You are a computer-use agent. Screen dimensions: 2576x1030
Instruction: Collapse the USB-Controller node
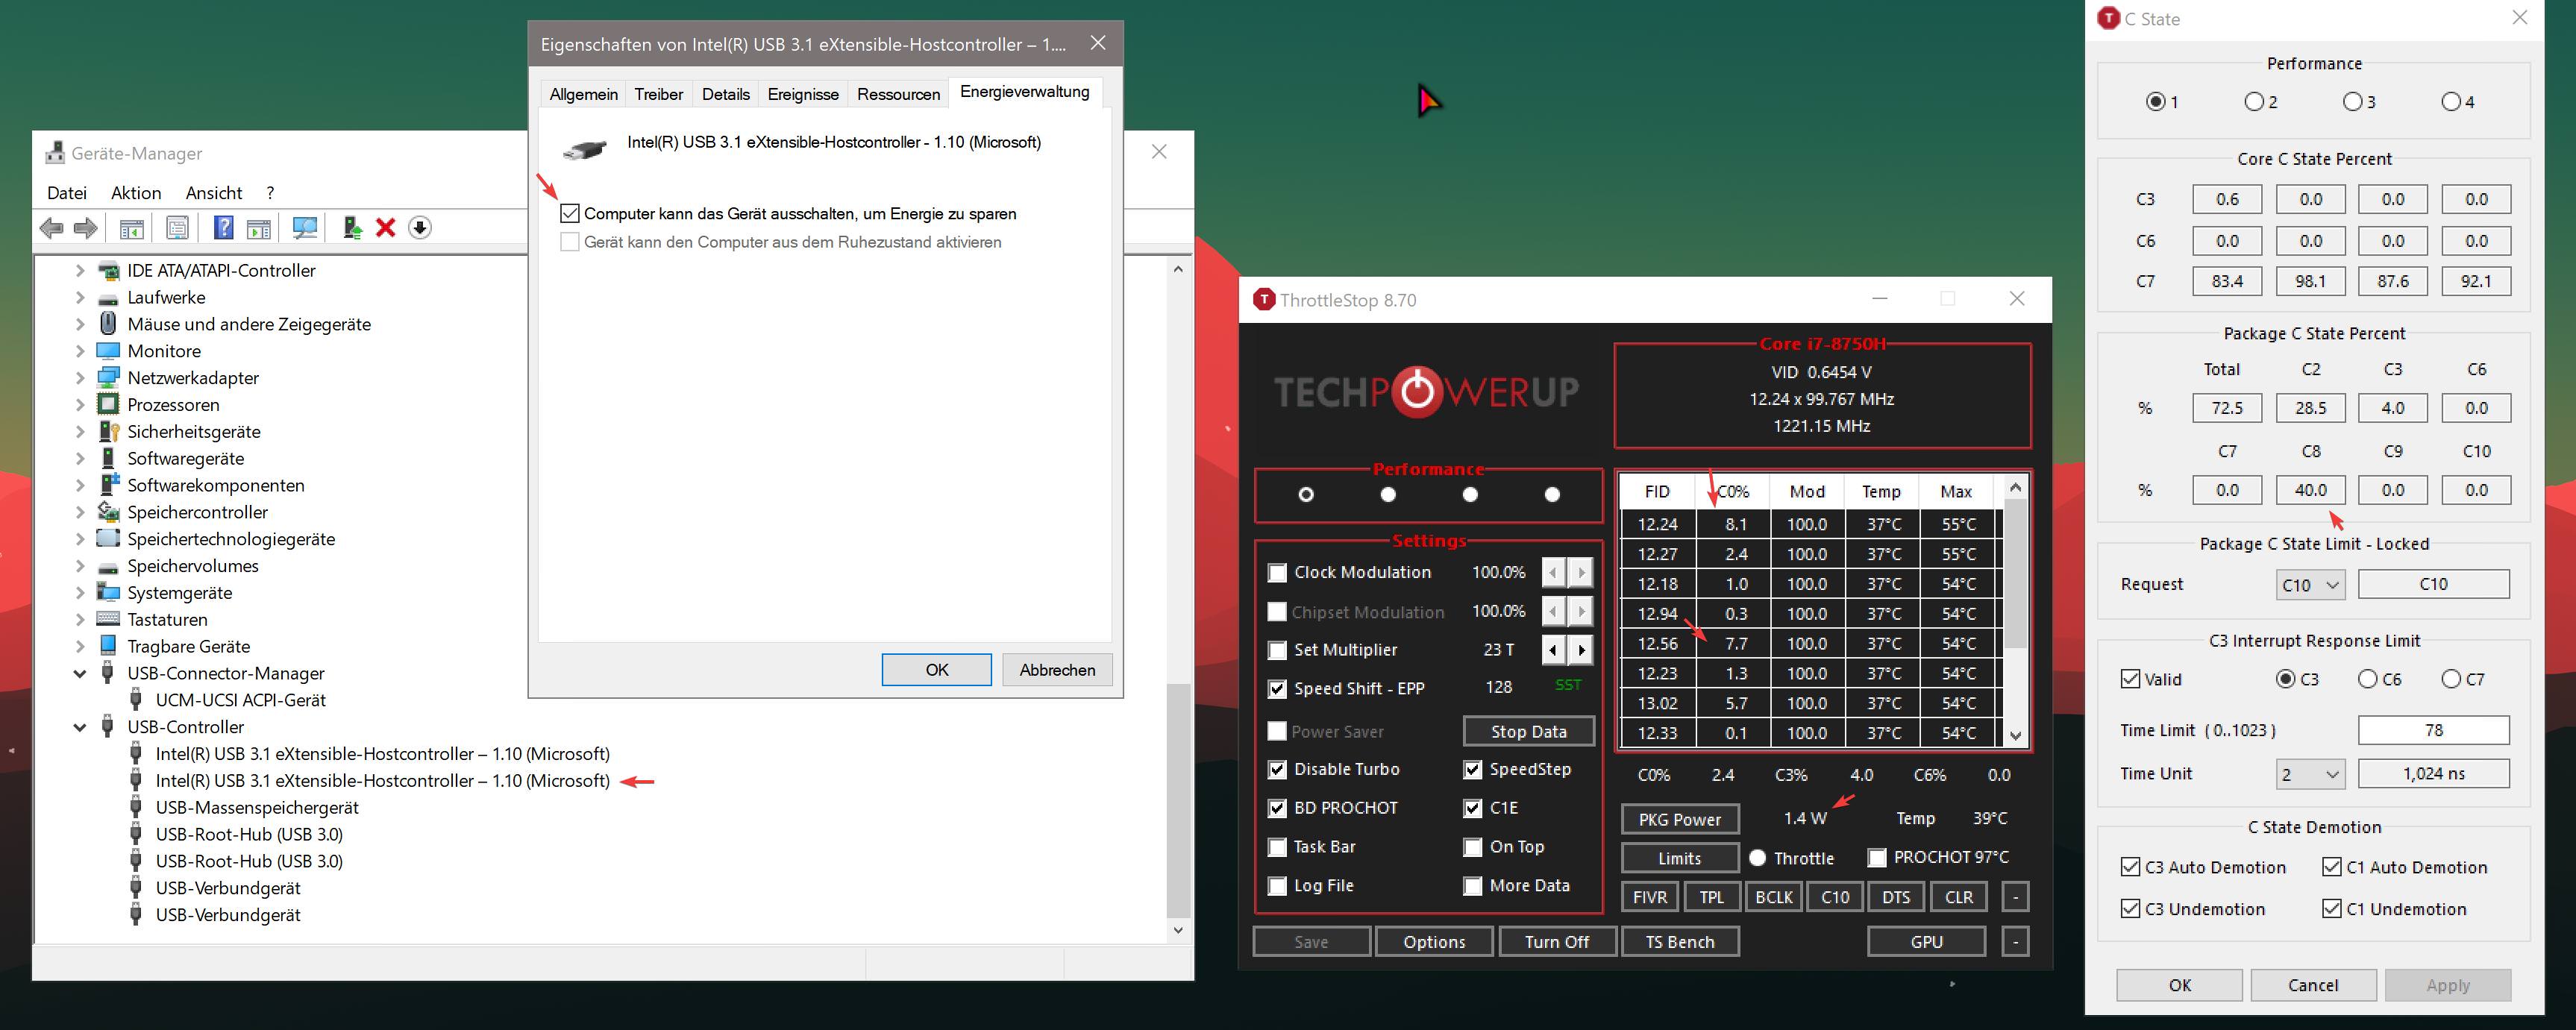[x=80, y=728]
